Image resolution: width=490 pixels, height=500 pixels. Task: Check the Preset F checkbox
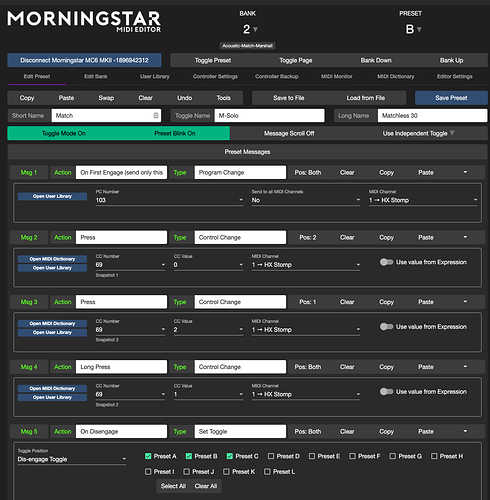[x=352, y=456]
